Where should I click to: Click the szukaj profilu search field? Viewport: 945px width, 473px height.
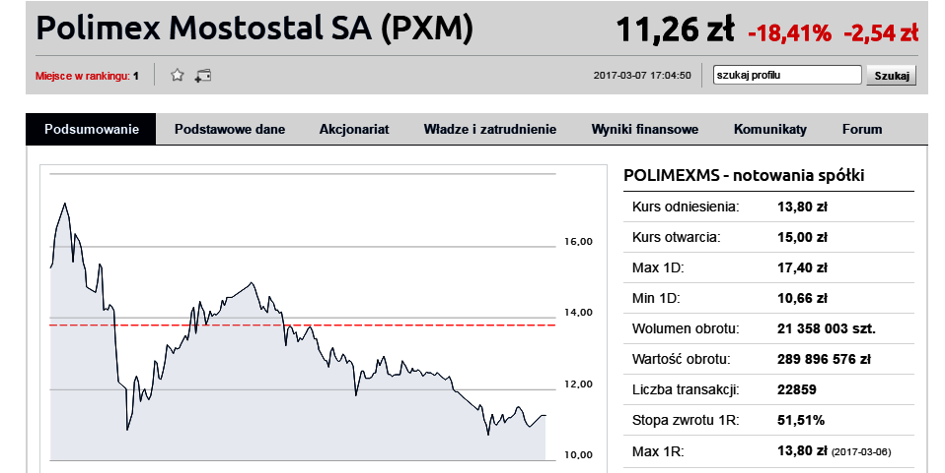(x=787, y=75)
